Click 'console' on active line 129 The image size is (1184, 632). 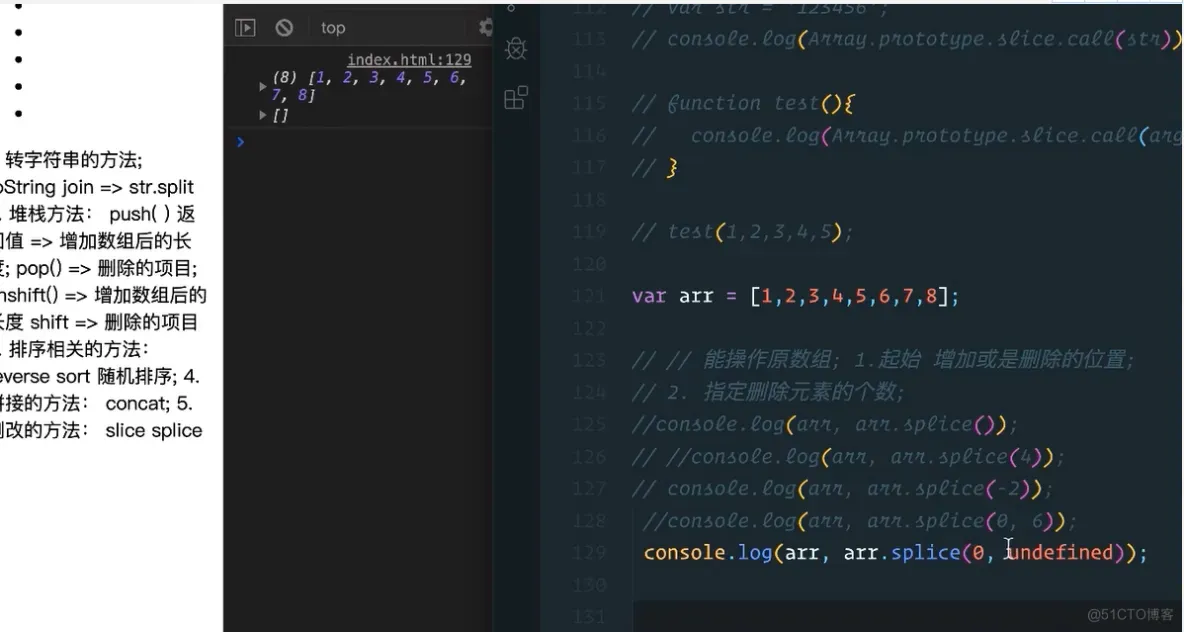684,553
